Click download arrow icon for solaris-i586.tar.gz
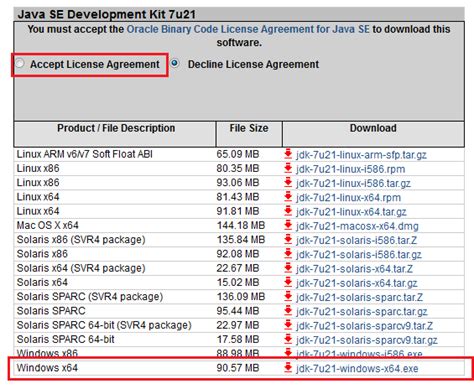The image size is (474, 389). point(288,254)
